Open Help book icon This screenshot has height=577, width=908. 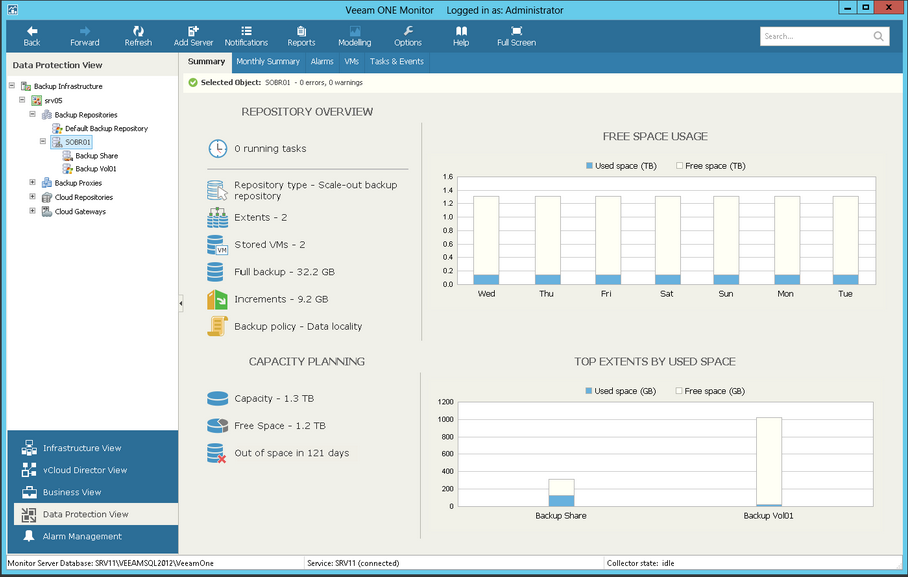[x=461, y=31]
